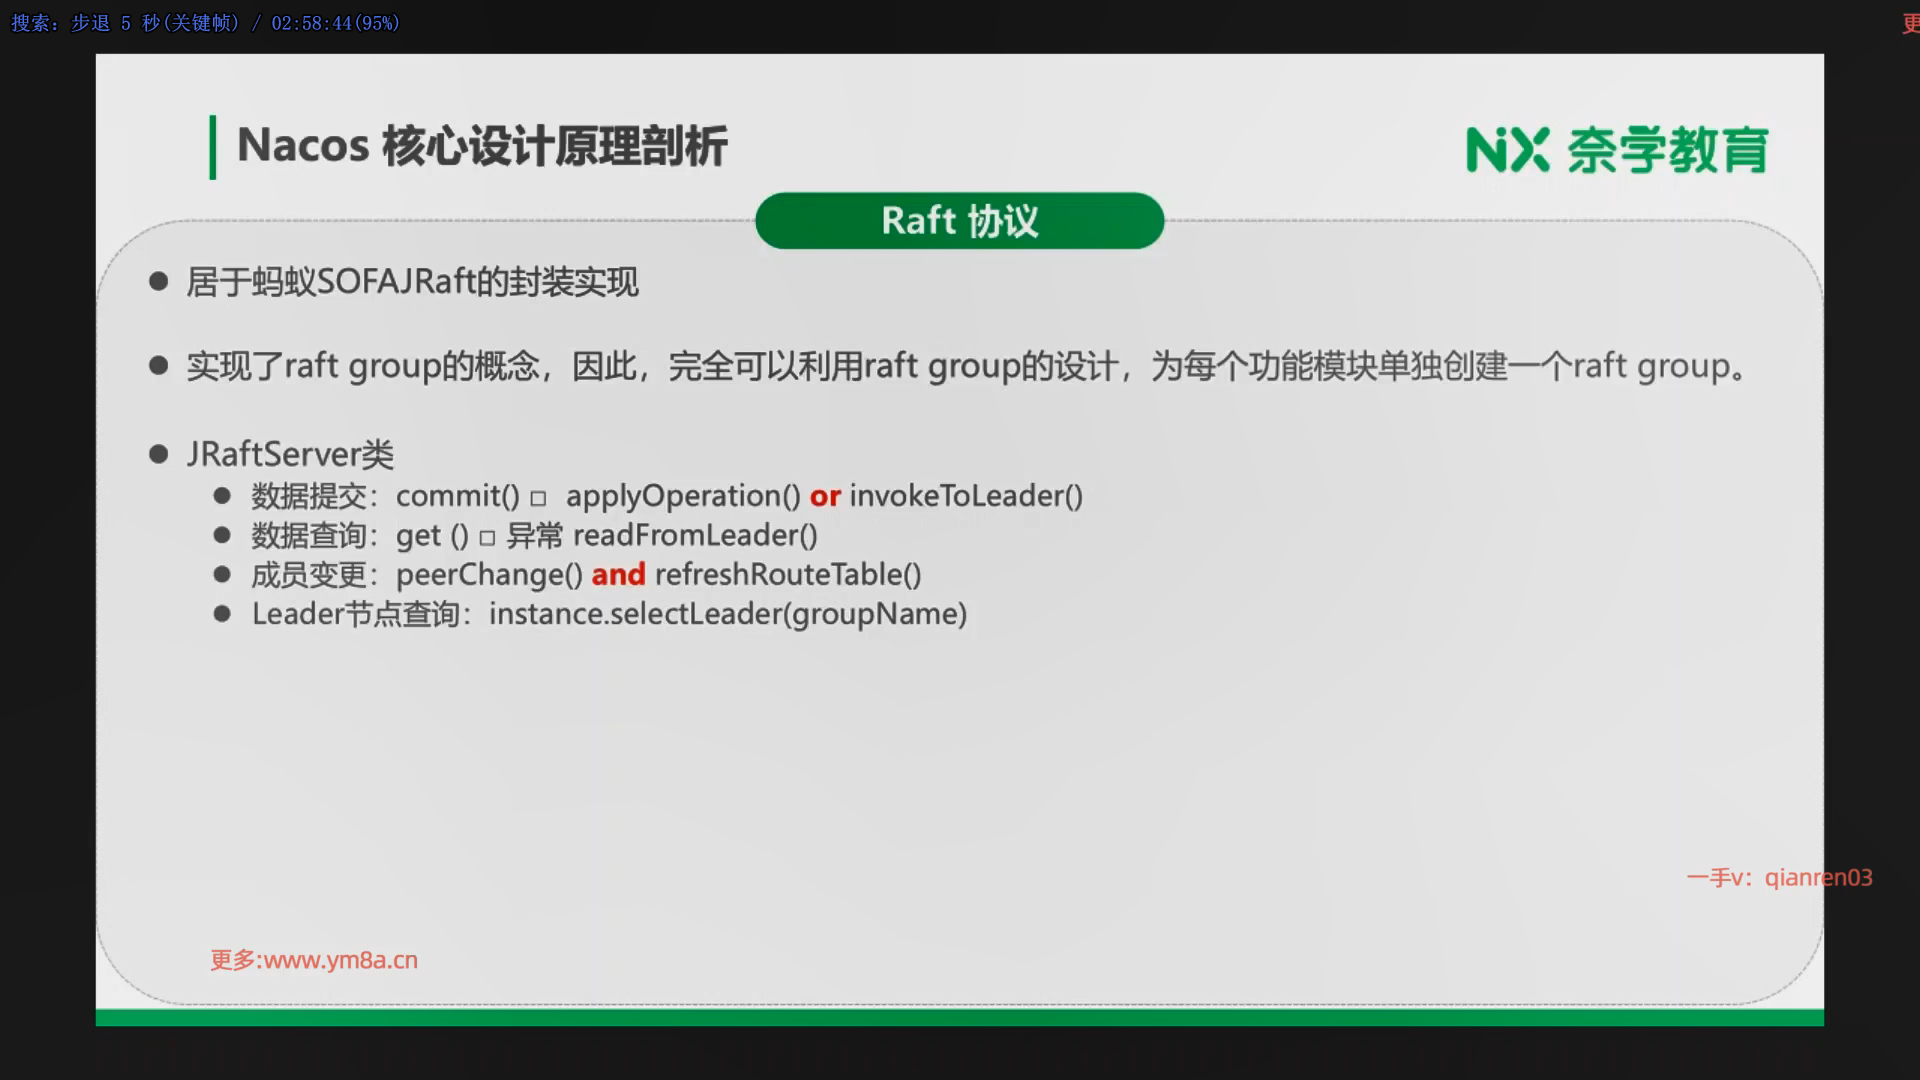Click the bullet before 数据提交
Image resolution: width=1920 pixels, height=1080 pixels.
point(222,496)
